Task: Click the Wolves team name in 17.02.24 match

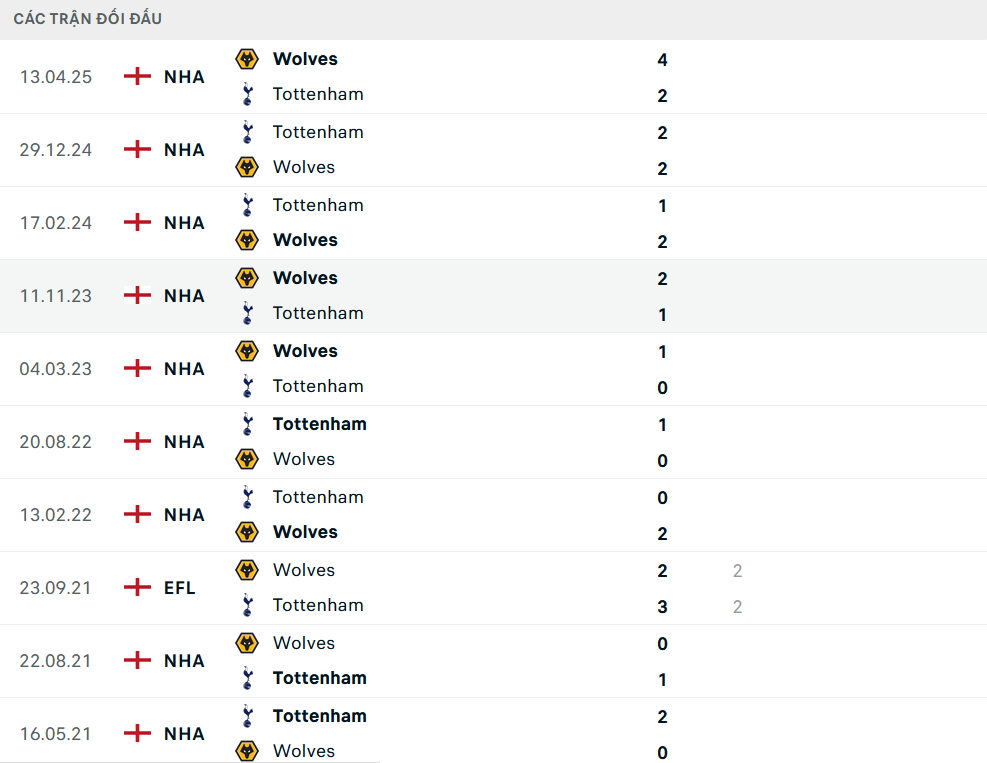Action: pyautogui.click(x=305, y=240)
